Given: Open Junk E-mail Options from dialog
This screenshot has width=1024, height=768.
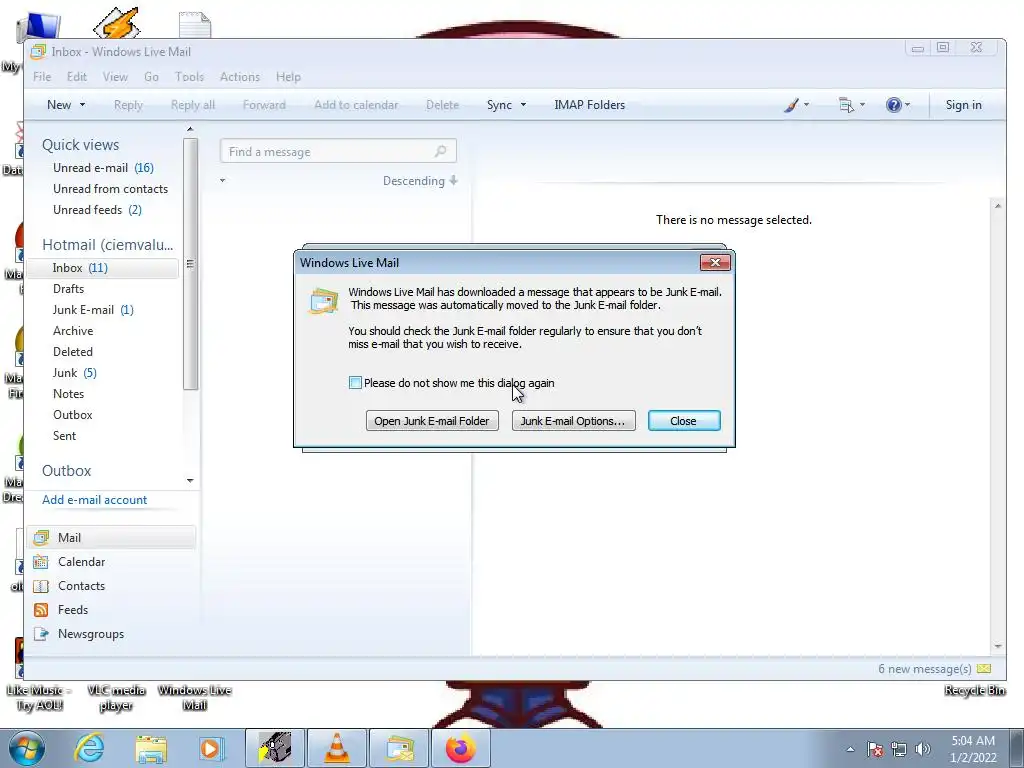Looking at the screenshot, I should (573, 421).
